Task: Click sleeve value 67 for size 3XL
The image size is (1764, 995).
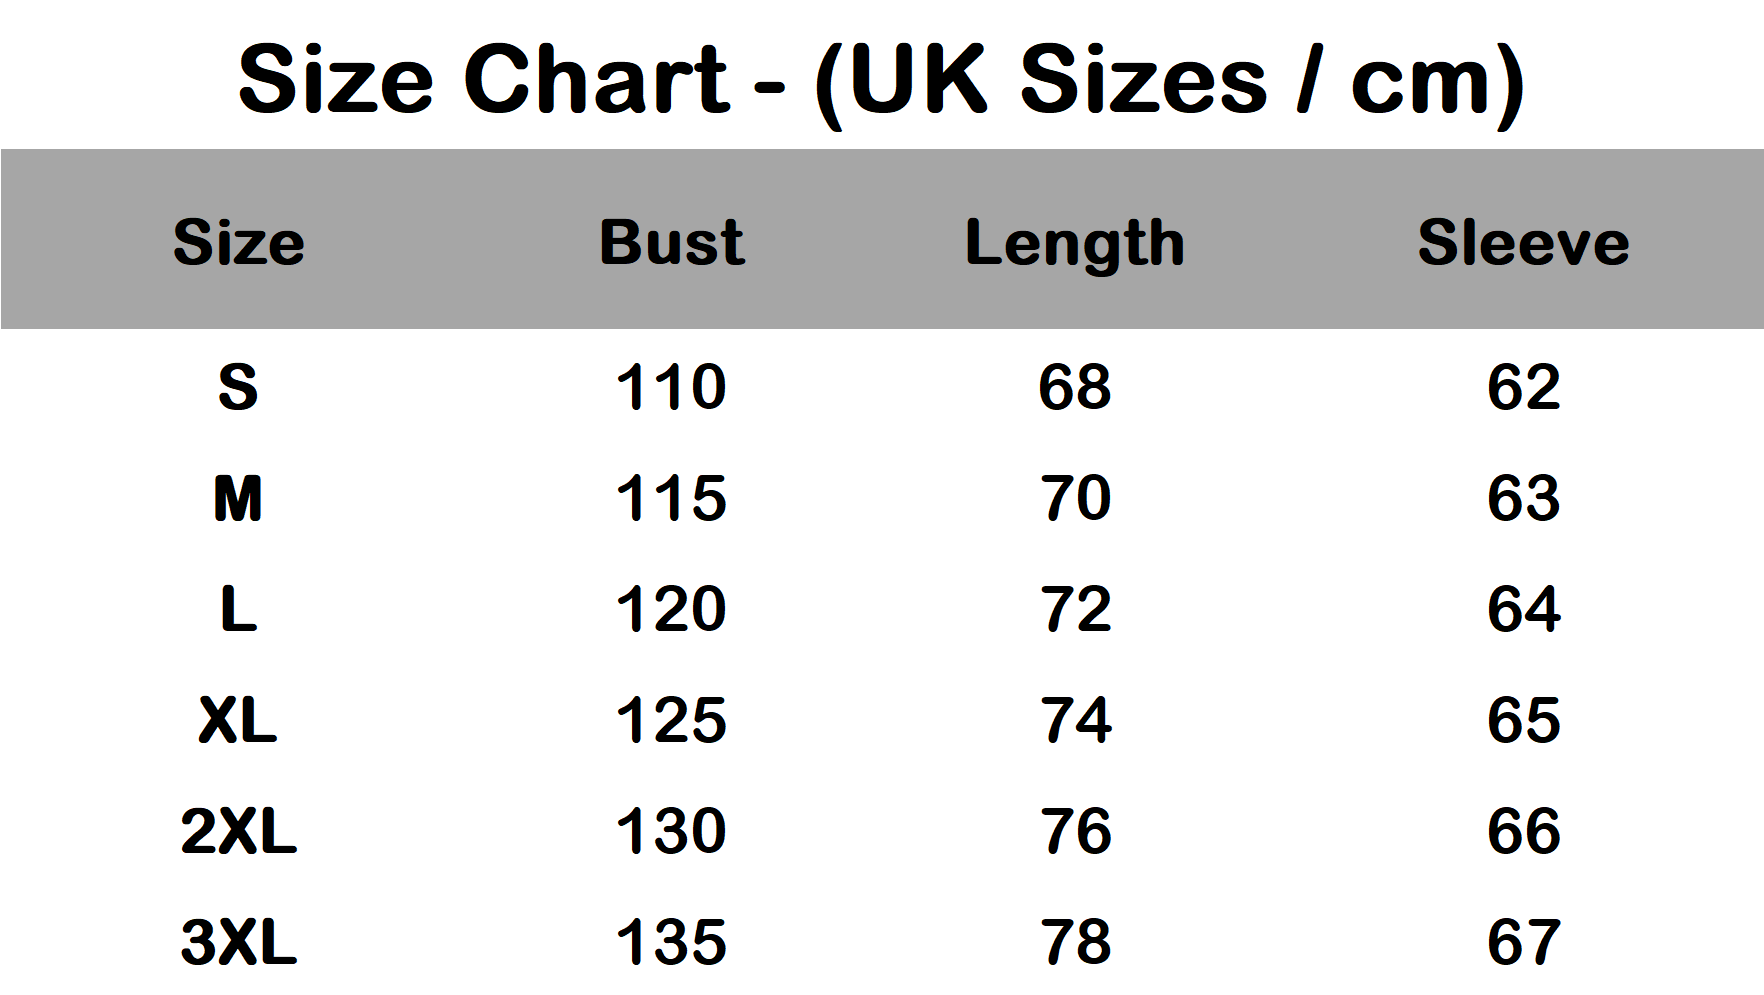Action: [1523, 942]
